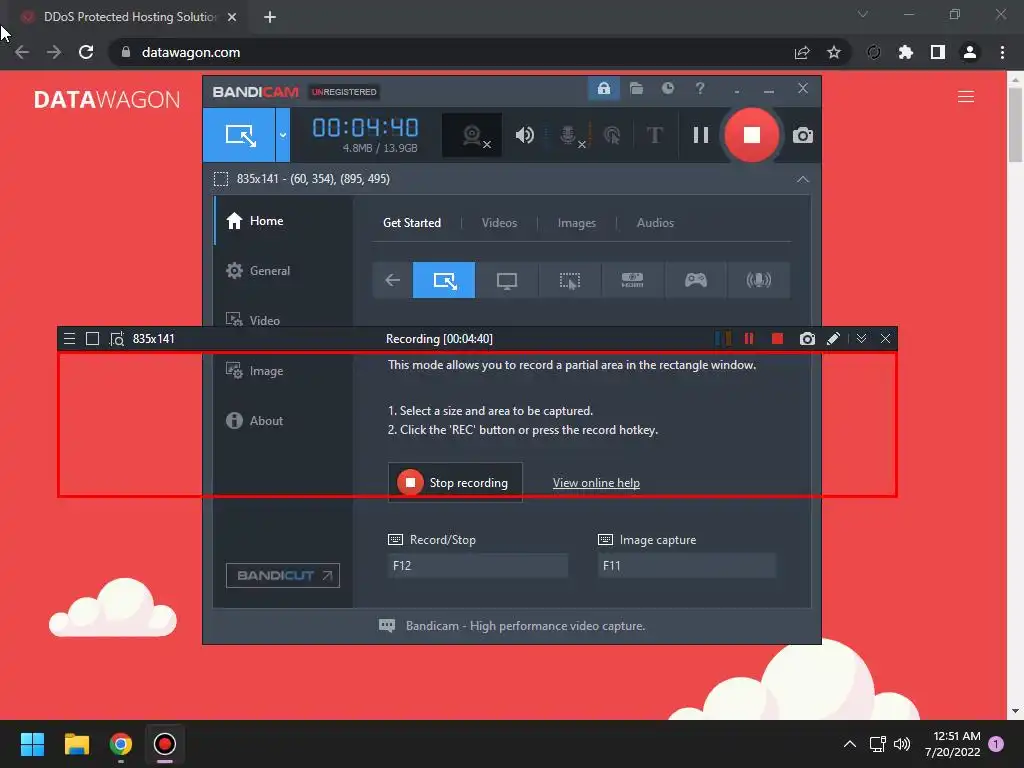This screenshot has height=768, width=1024.
Task: Toggle the speaker sound icon
Action: tap(524, 135)
